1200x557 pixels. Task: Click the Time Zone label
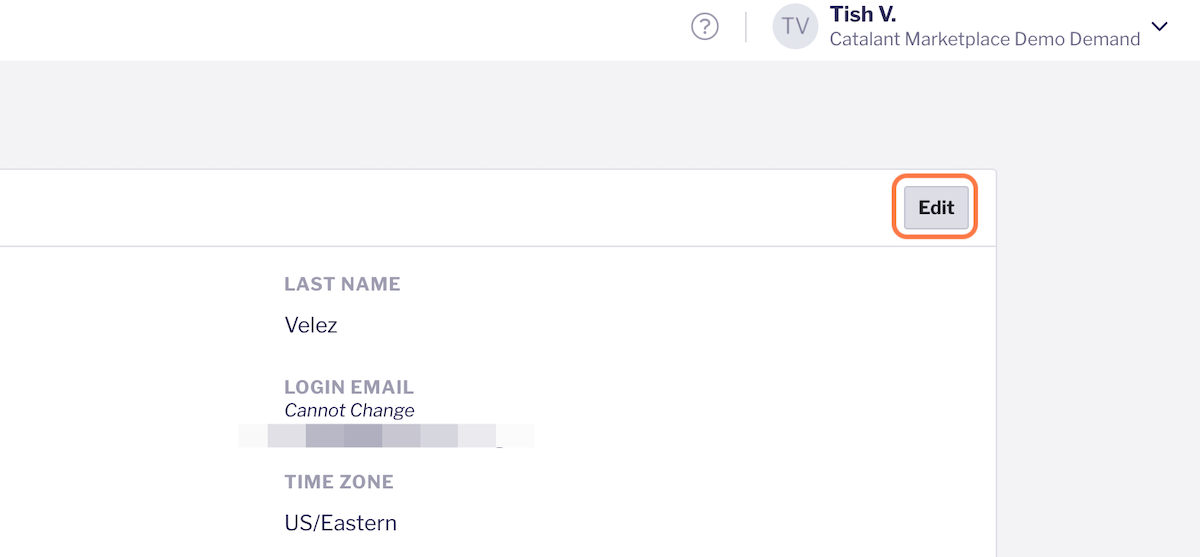[x=339, y=482]
